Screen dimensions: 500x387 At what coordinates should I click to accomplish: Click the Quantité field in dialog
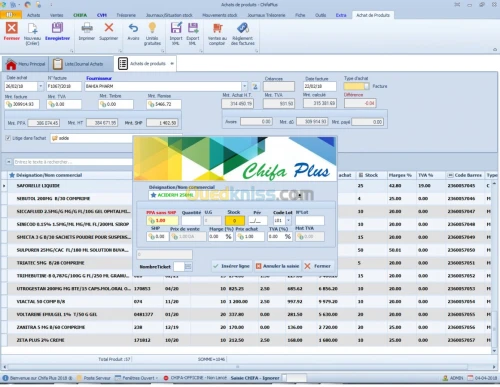tap(191, 220)
